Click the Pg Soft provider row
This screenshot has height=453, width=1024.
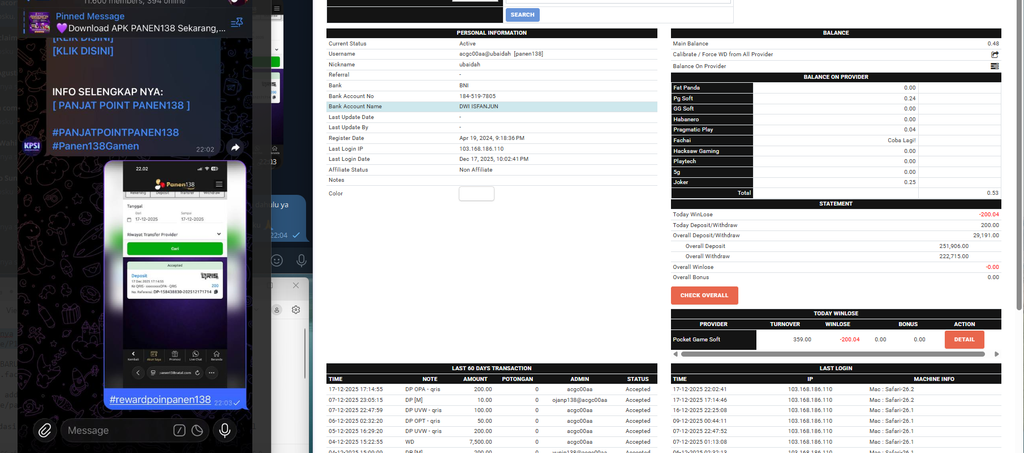click(x=836, y=98)
